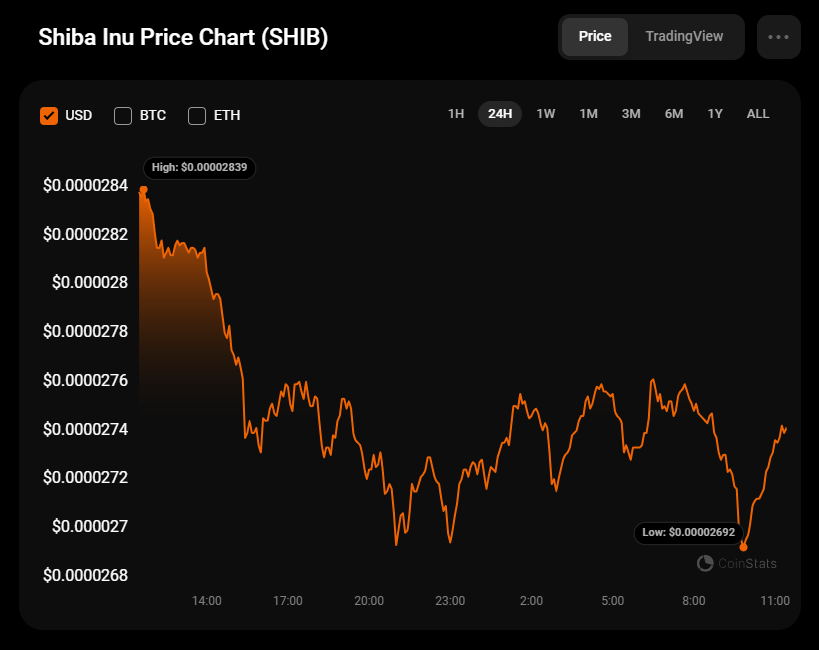Set chart range to 3M

coord(631,114)
